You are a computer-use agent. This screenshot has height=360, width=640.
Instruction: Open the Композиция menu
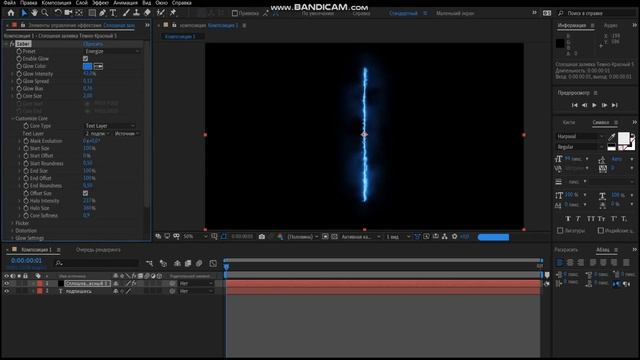[56, 3]
